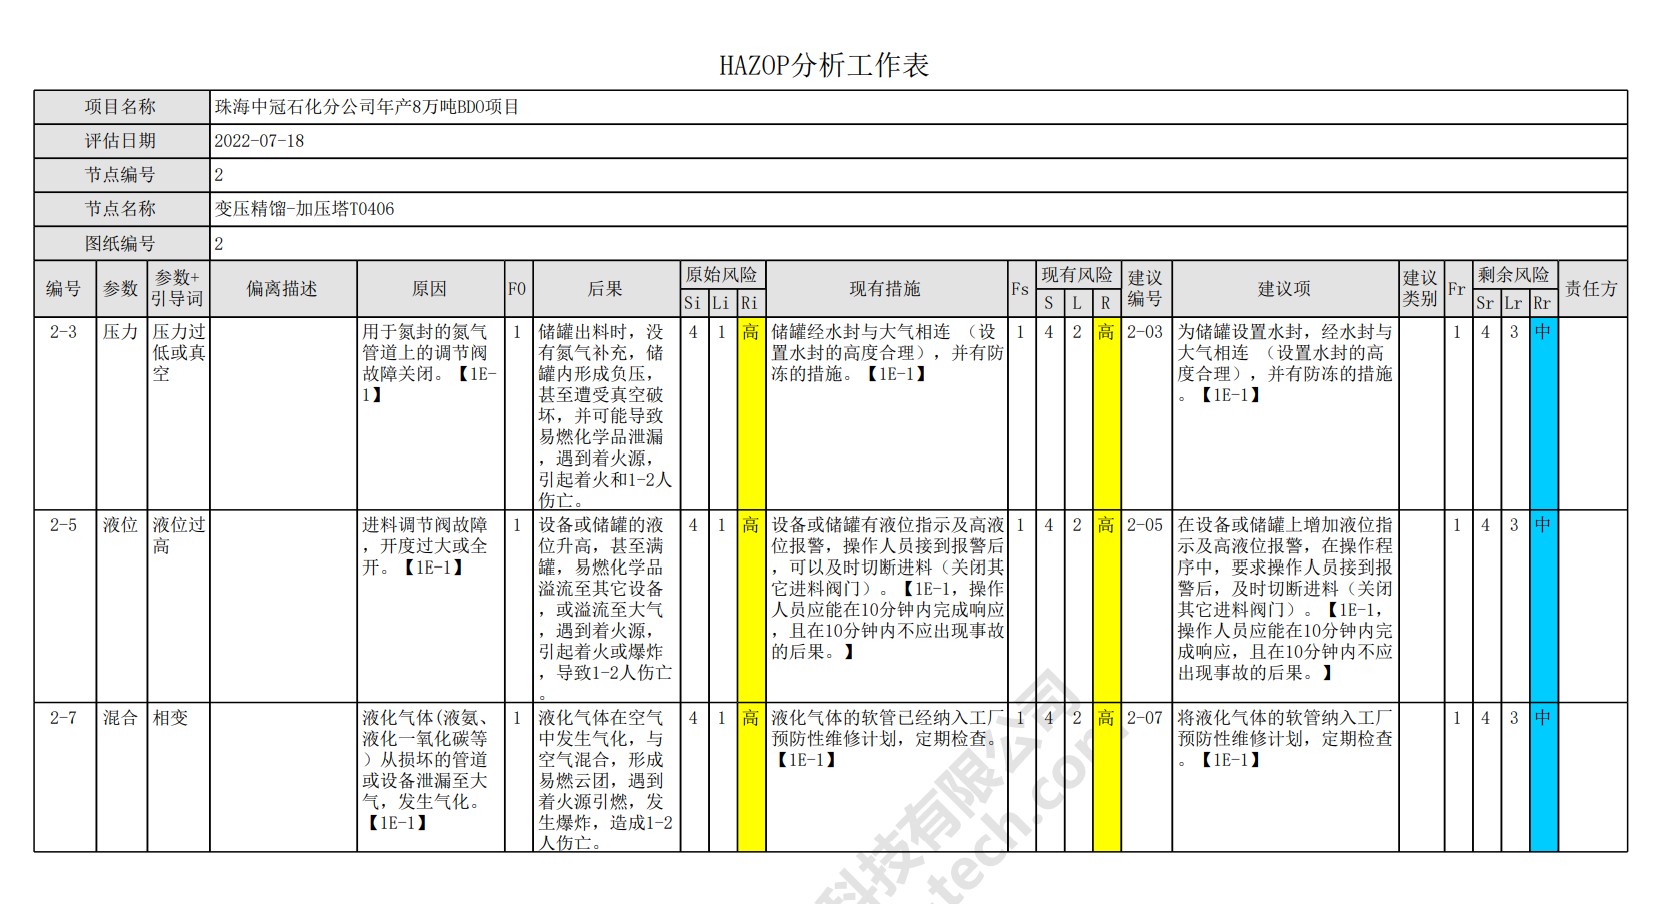Click blue residual risk "中" in row 2-3
1658x904 pixels.
click(x=1543, y=413)
